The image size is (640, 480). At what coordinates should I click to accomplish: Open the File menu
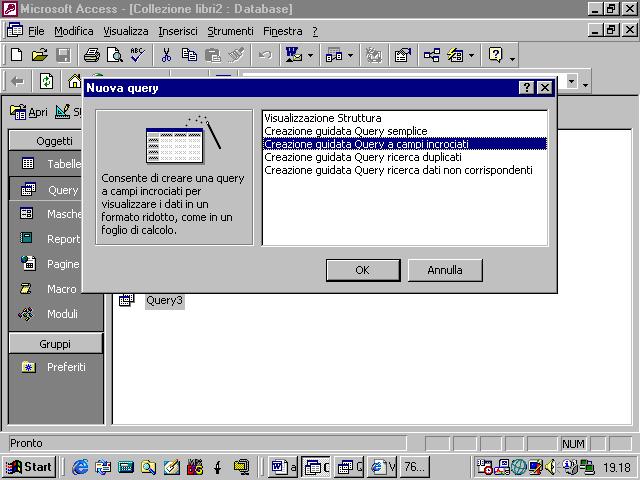tap(36, 31)
